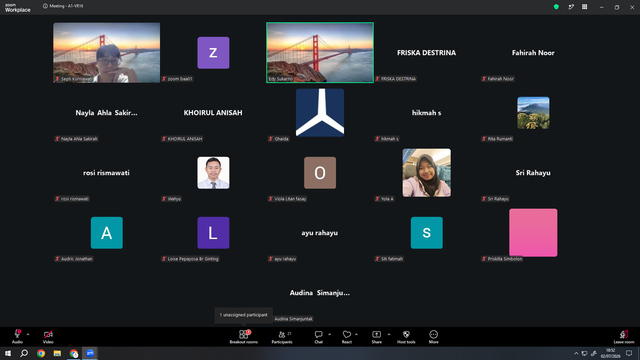
Task: Click Wahyu's profile photo
Action: [213, 173]
